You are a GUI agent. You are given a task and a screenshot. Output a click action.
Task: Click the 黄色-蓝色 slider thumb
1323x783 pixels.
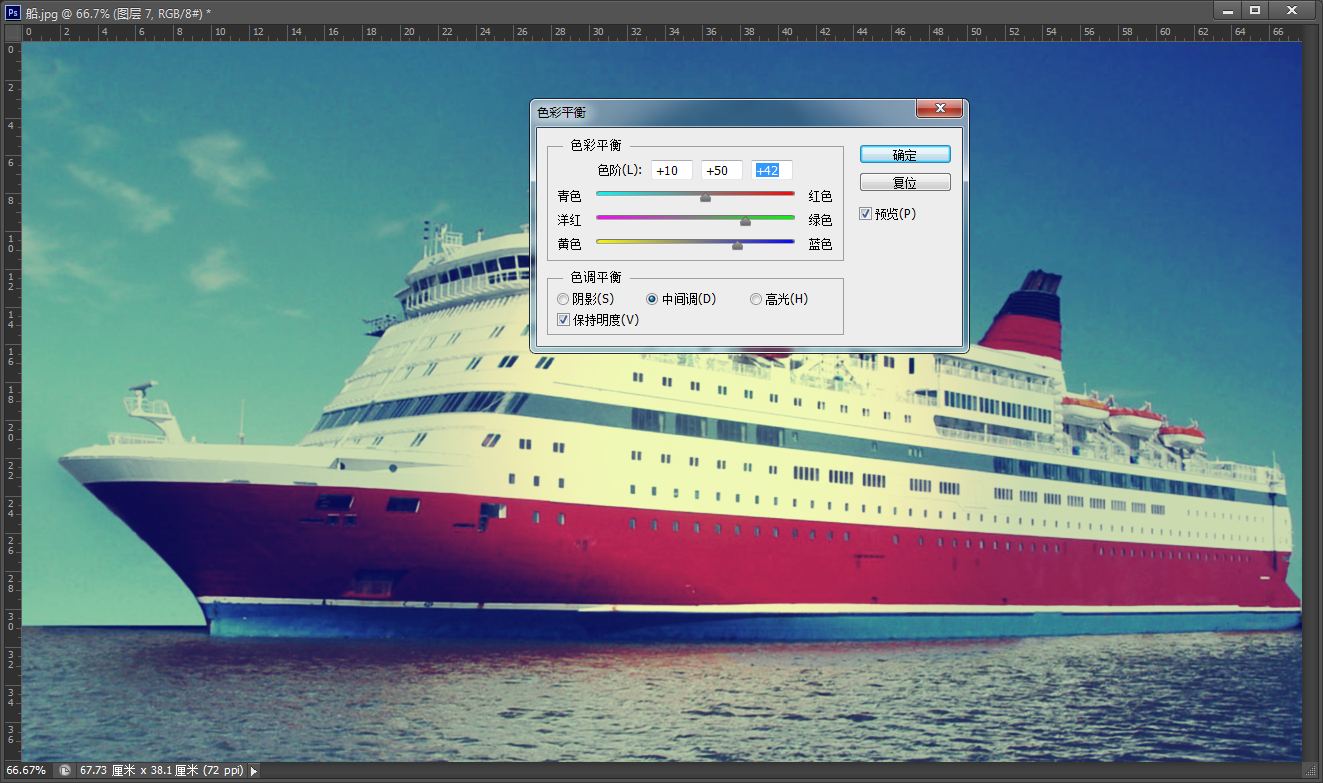(x=737, y=245)
